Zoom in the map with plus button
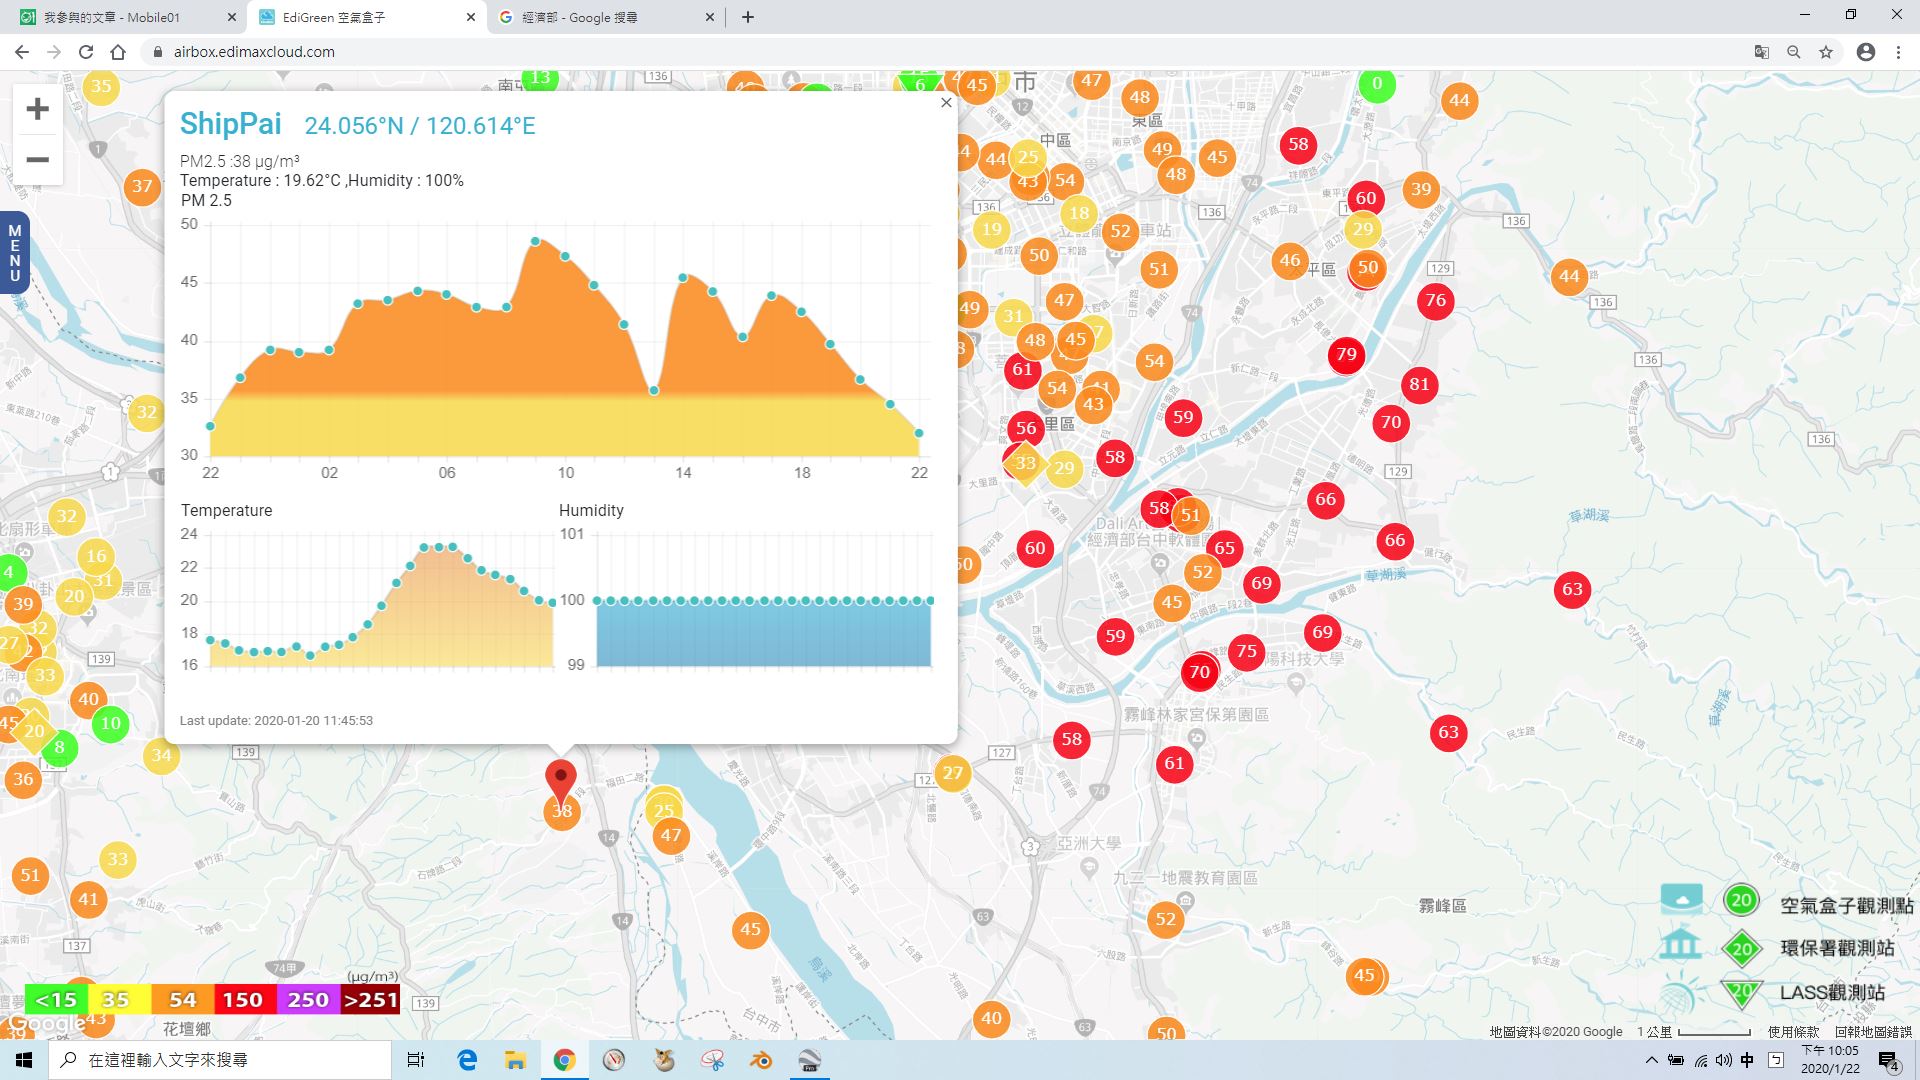 tap(37, 109)
